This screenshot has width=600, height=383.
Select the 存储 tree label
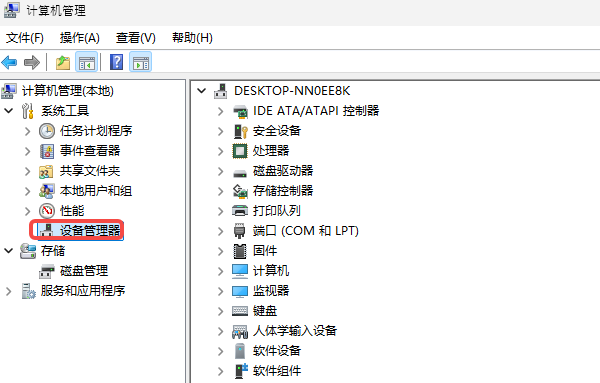53,251
